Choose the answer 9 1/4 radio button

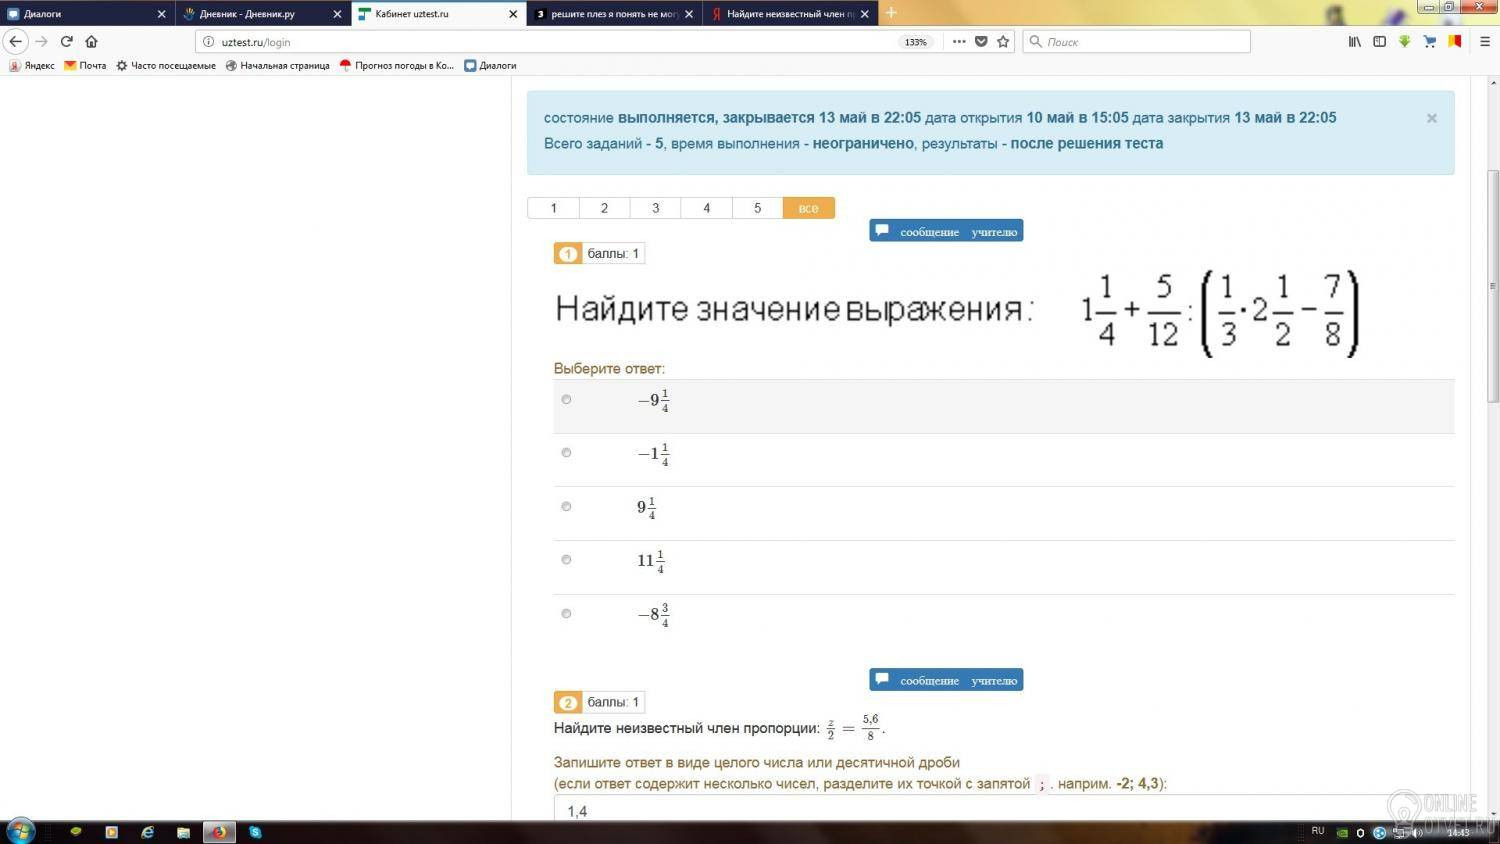pyautogui.click(x=566, y=506)
